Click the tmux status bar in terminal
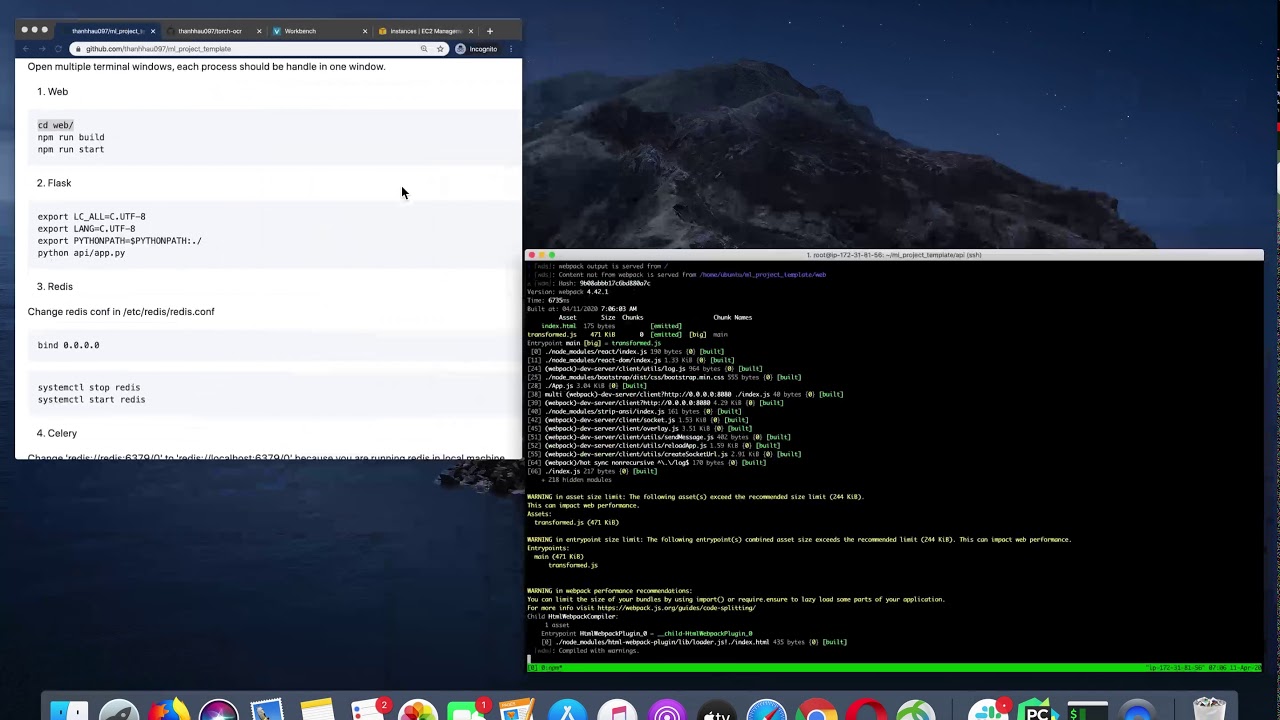Image resolution: width=1280 pixels, height=720 pixels. [x=894, y=667]
